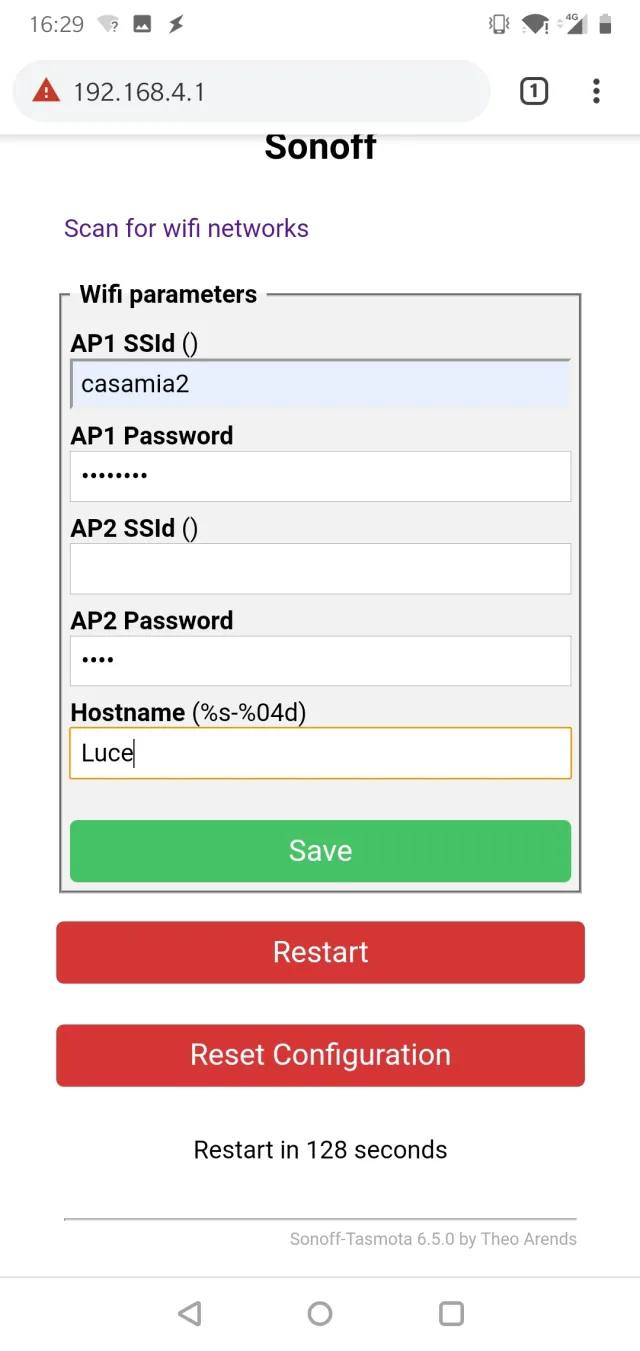
Task: Tap the vibrate mode status icon
Action: pos(498,25)
